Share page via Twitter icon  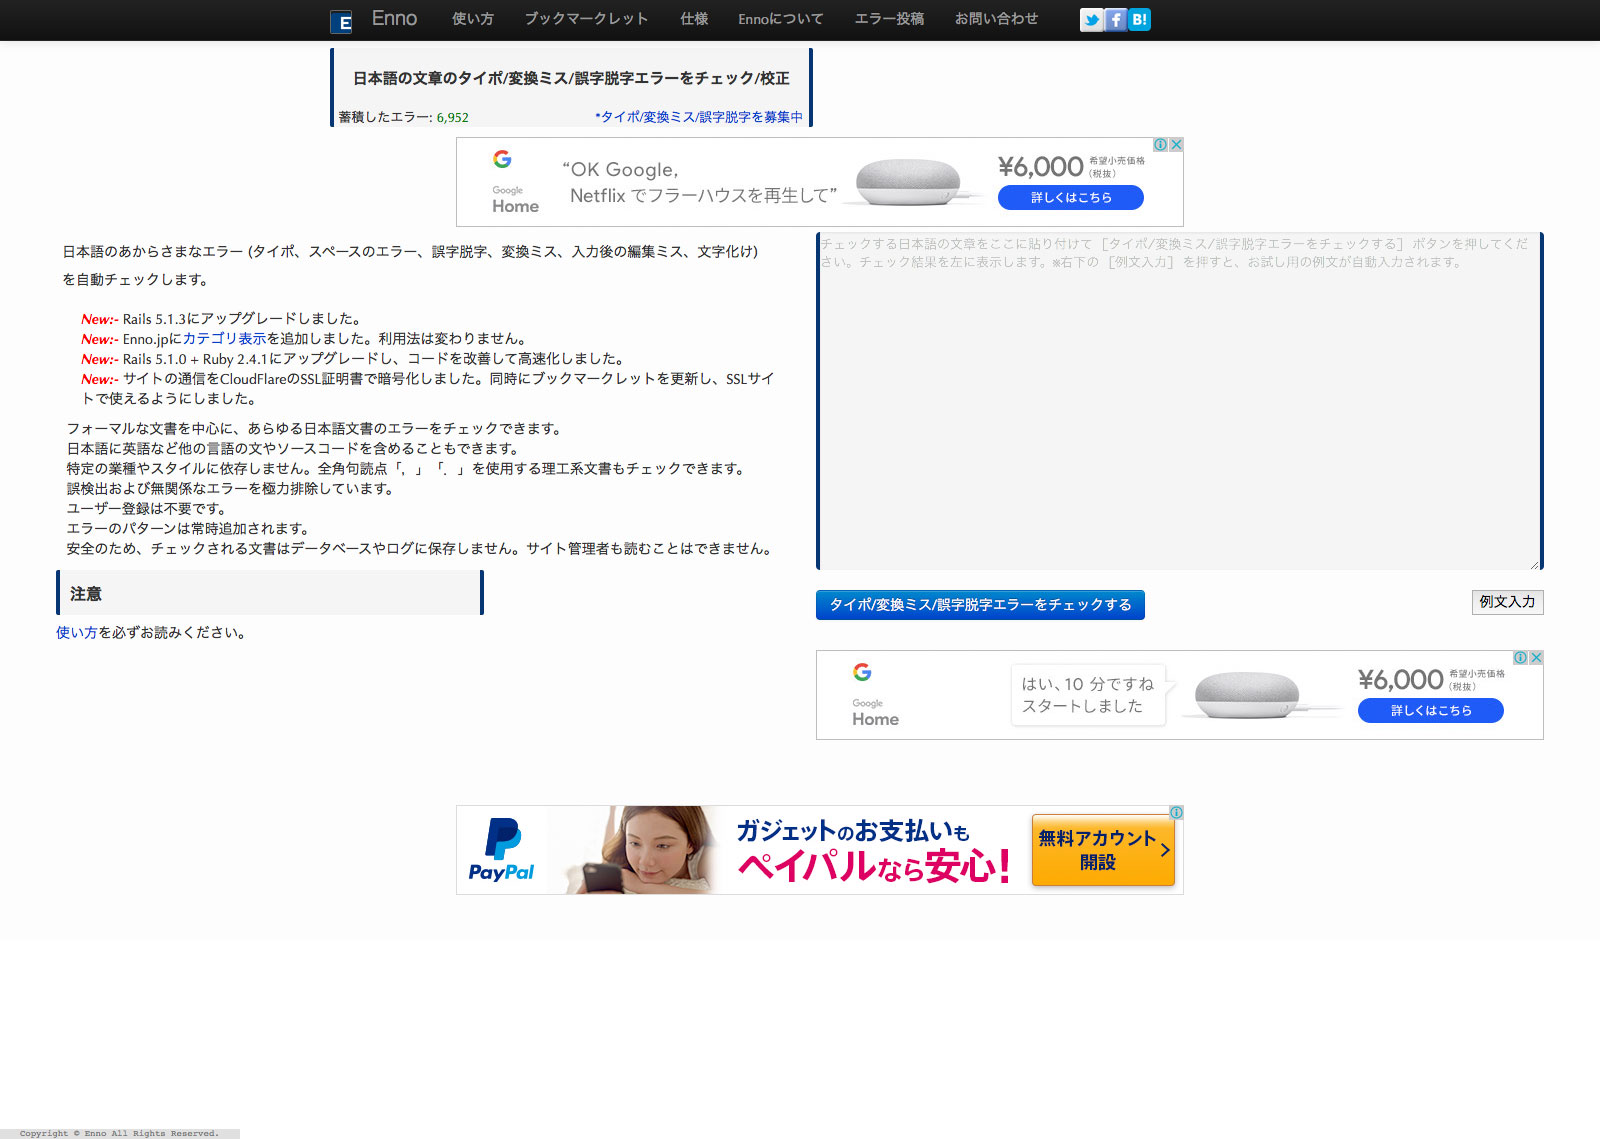(1091, 20)
